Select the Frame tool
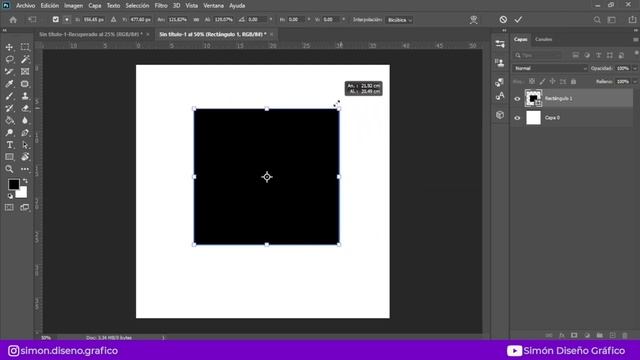Screen dimensions: 640x360 [x=25, y=72]
